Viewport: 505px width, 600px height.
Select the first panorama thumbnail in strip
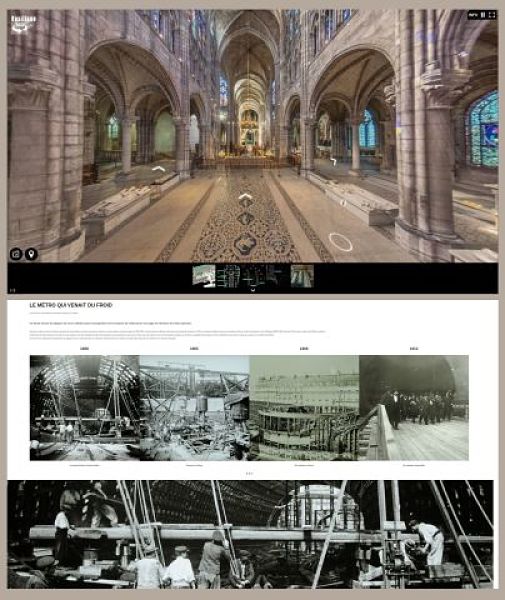(x=204, y=276)
